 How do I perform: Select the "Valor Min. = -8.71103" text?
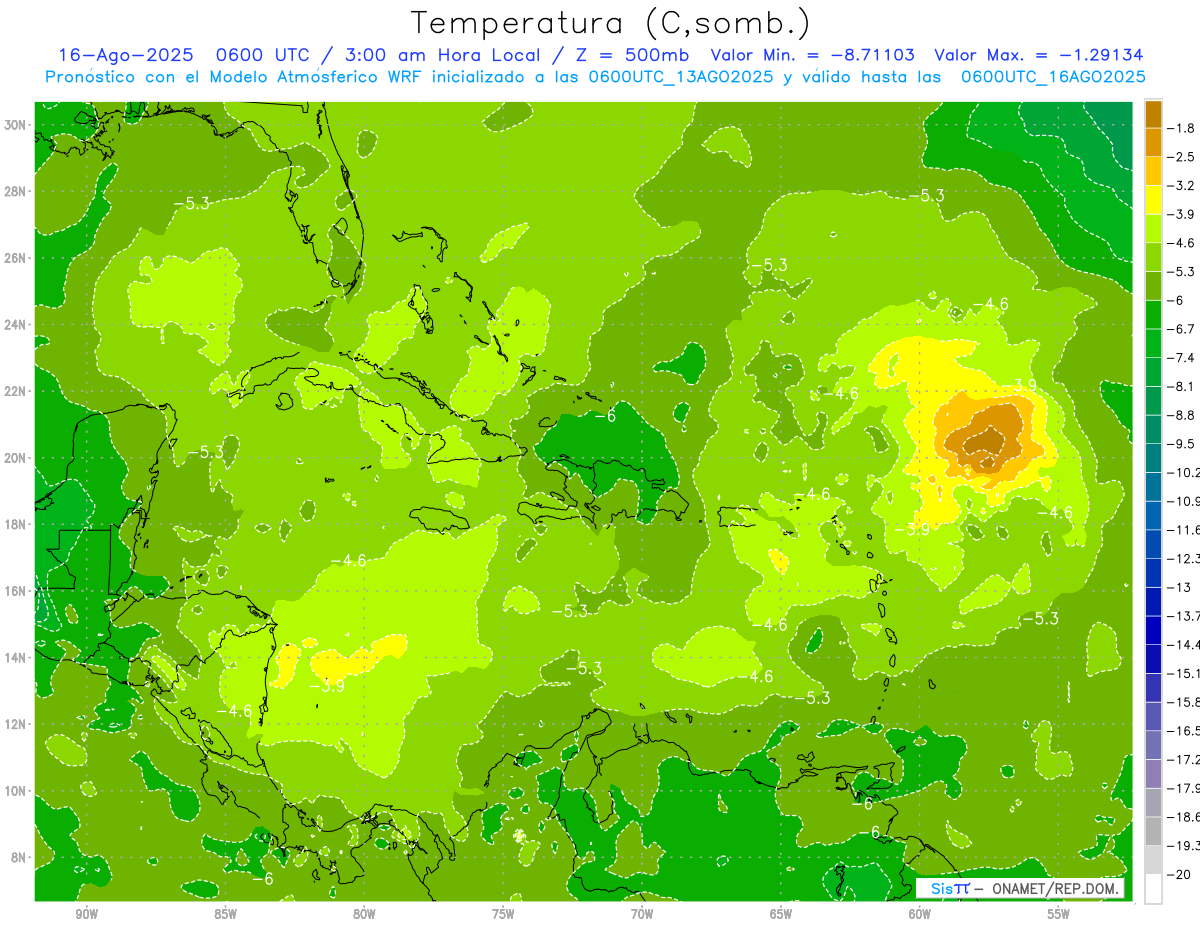coord(812,55)
